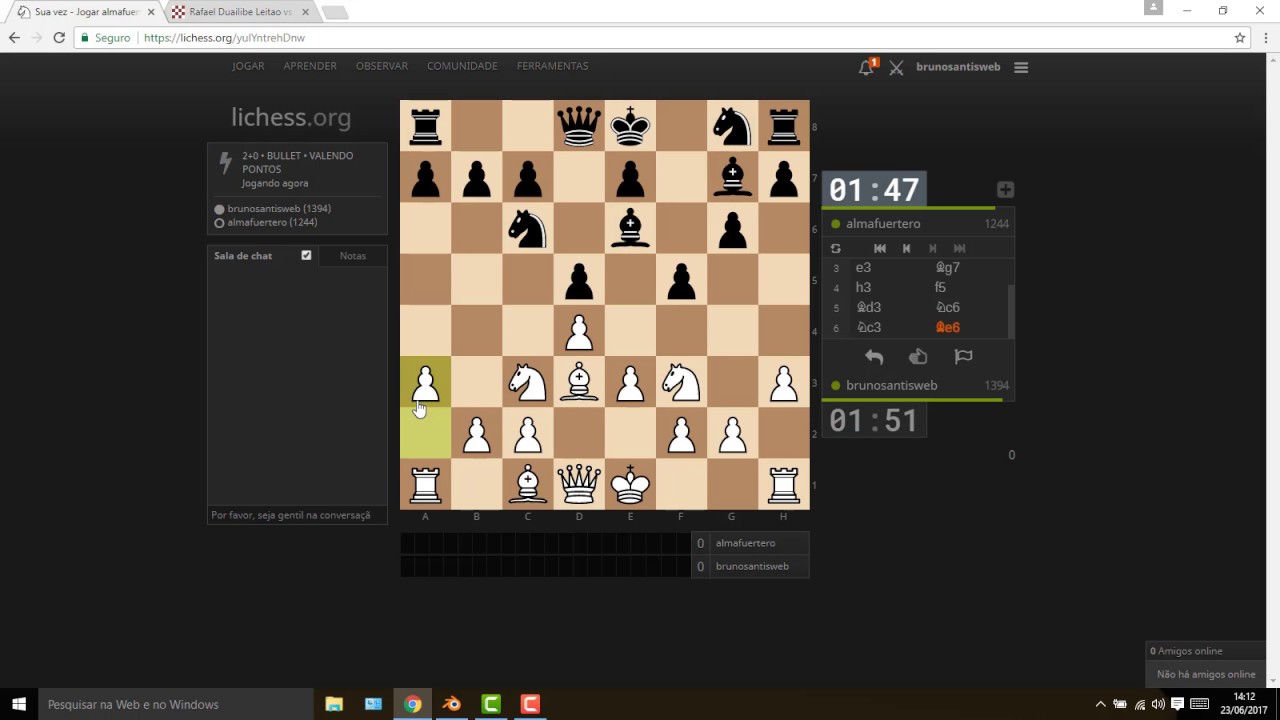Bookmark this page with the star

(1240, 38)
